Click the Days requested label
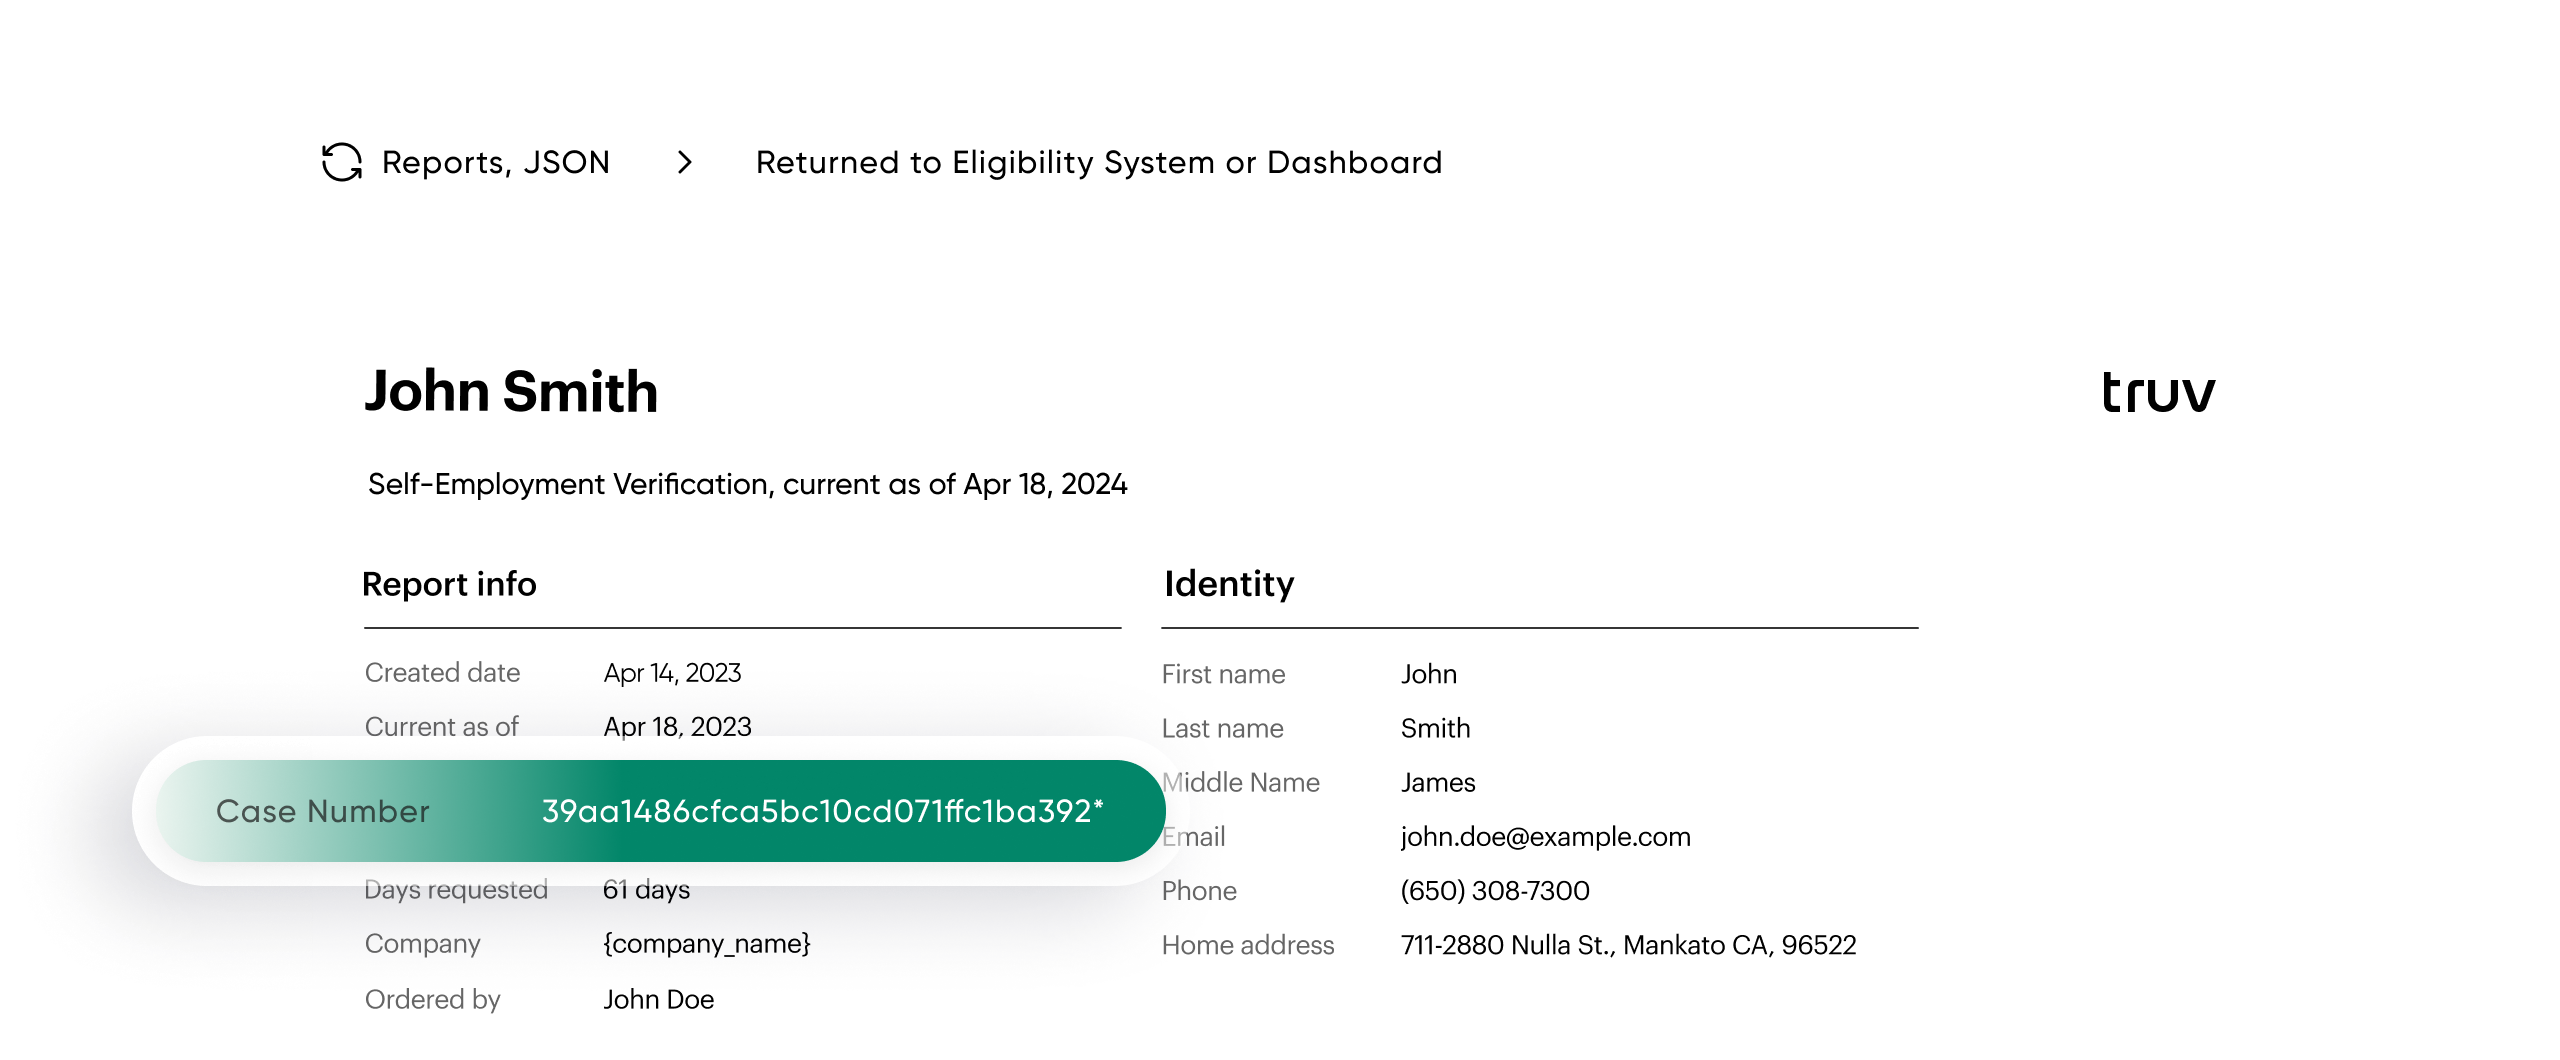The image size is (2560, 1060). coord(456,889)
